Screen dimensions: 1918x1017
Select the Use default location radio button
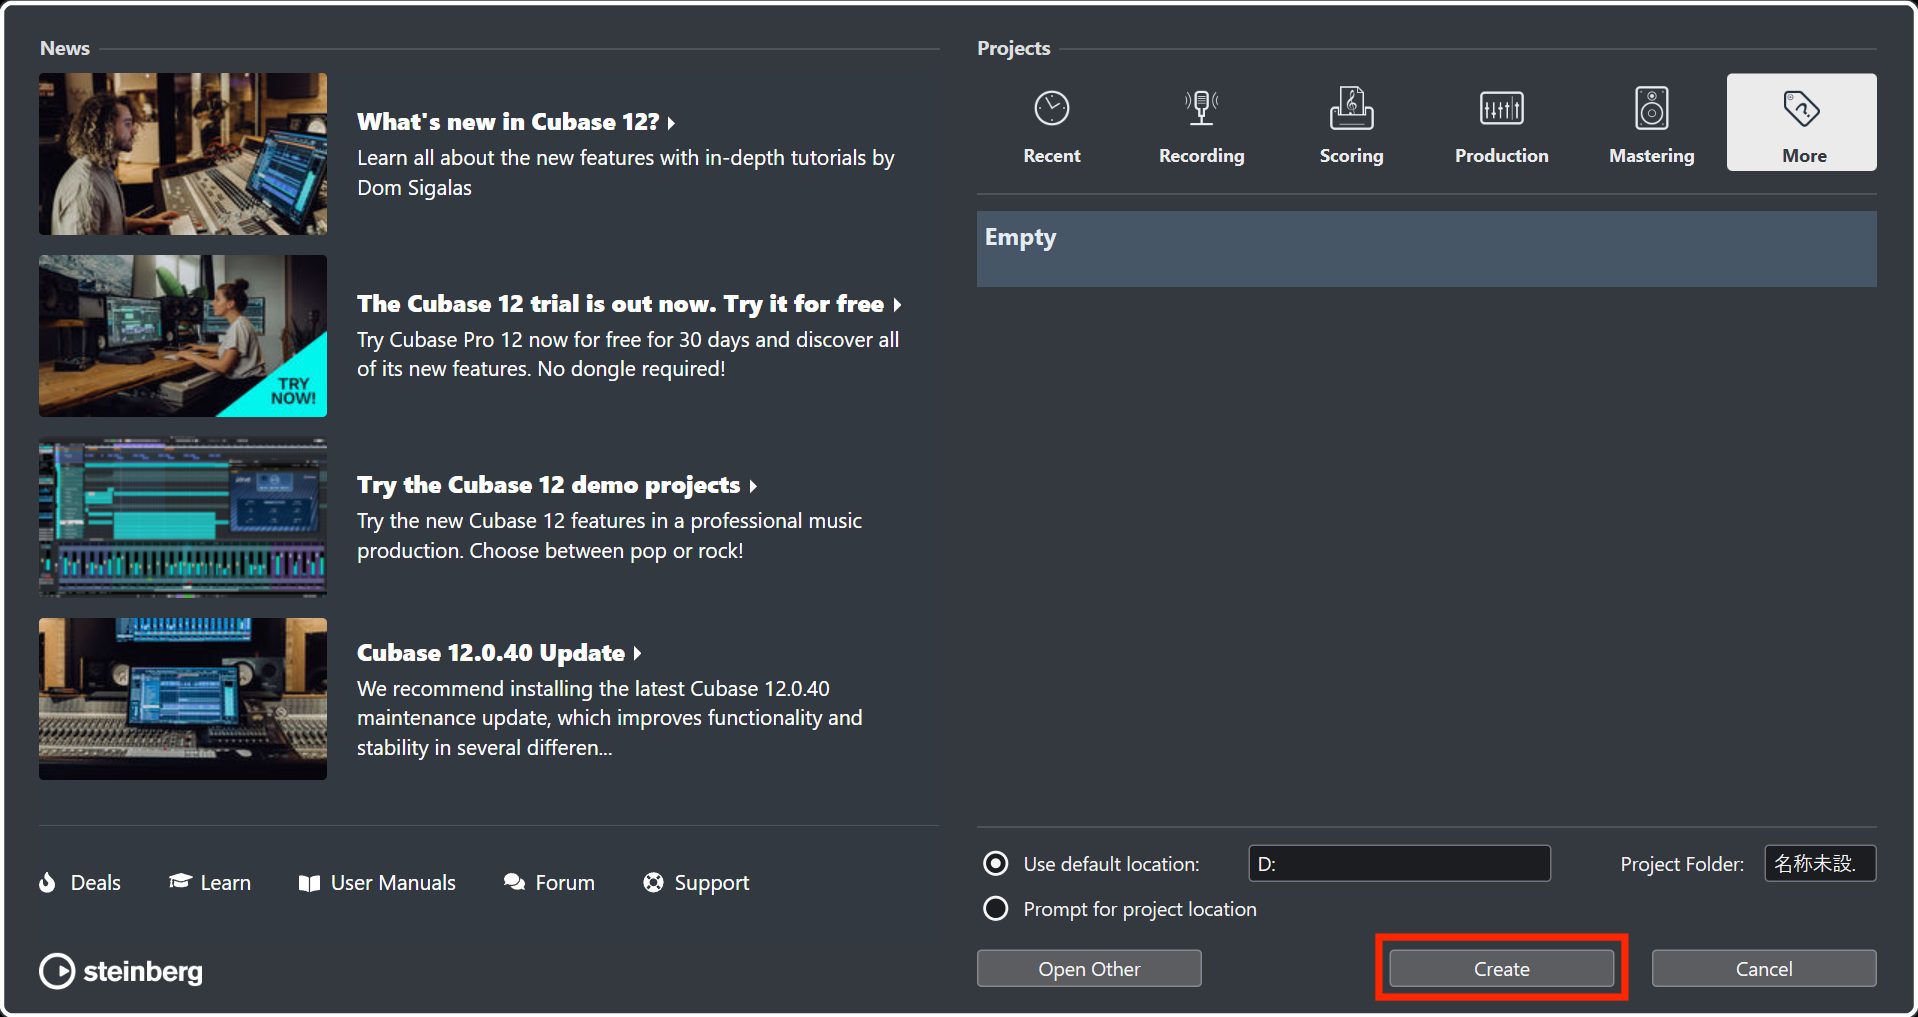tap(995, 863)
